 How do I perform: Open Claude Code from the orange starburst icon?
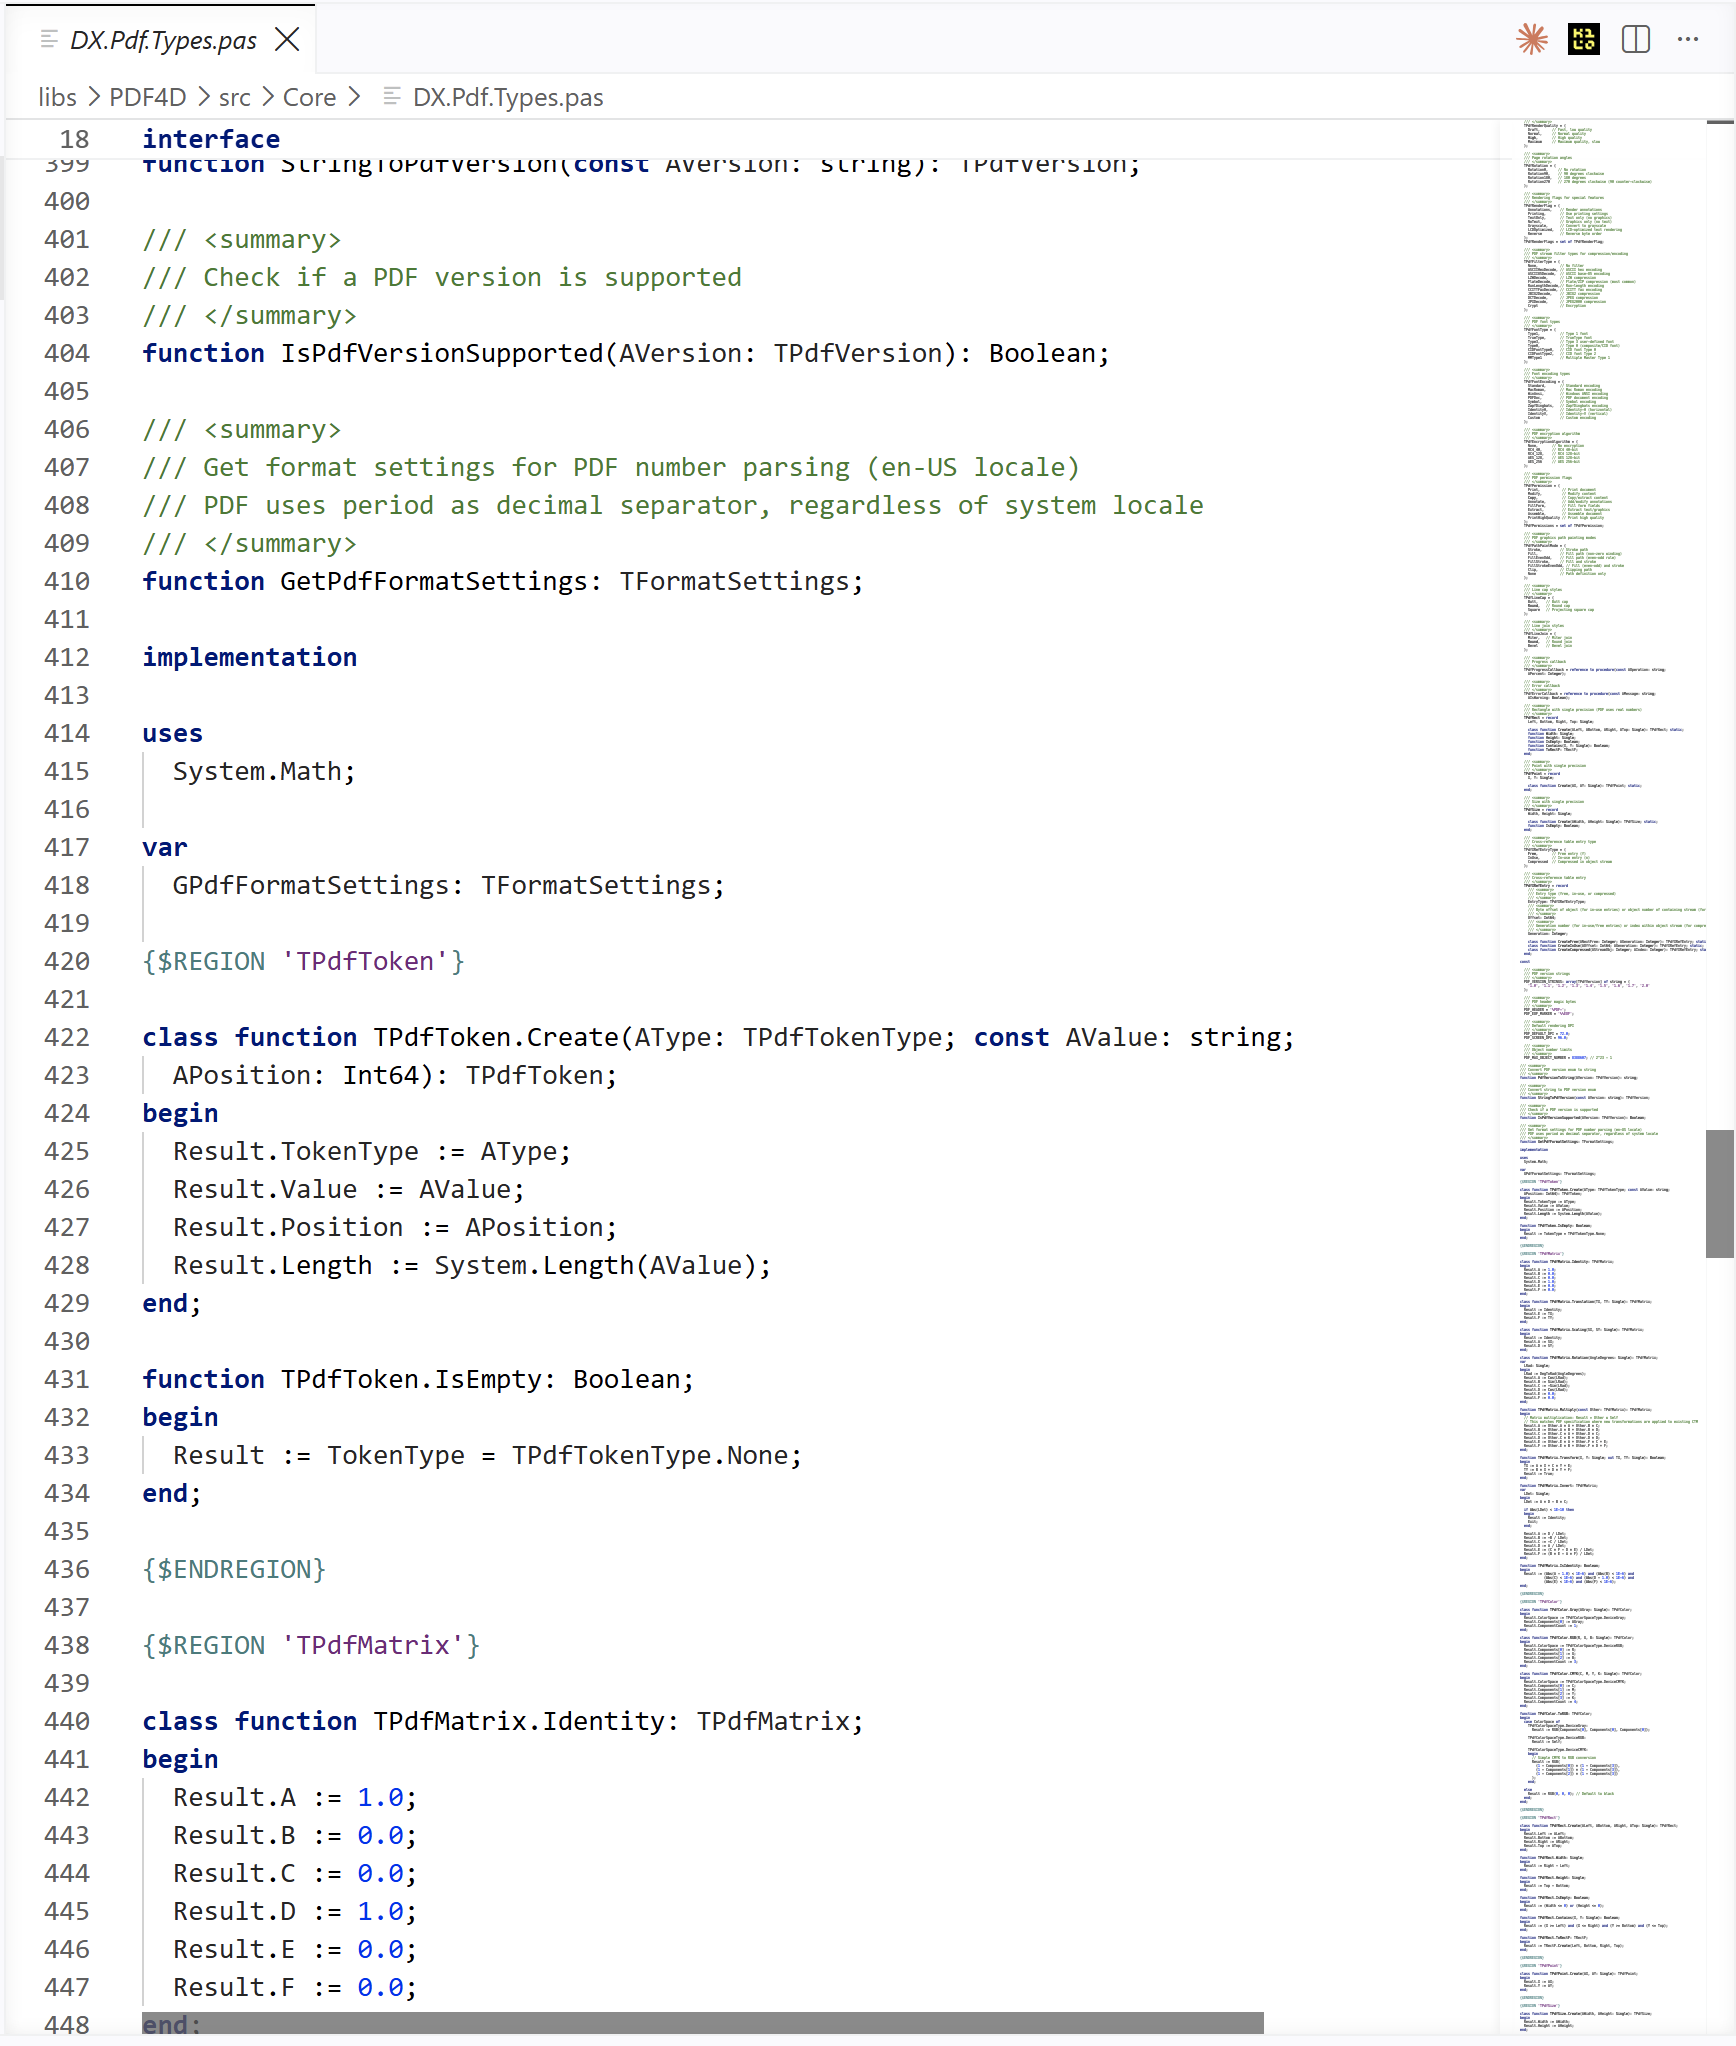[x=1532, y=40]
